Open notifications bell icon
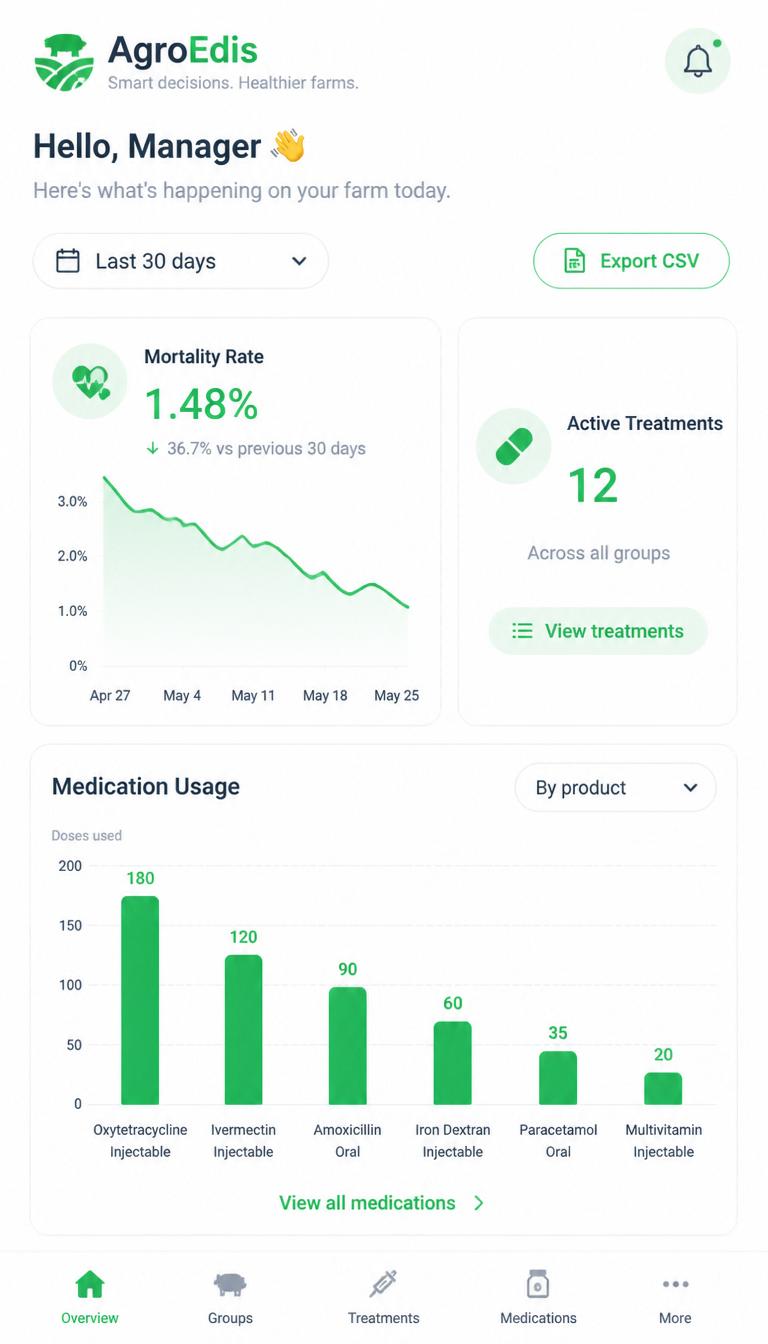 698,61
